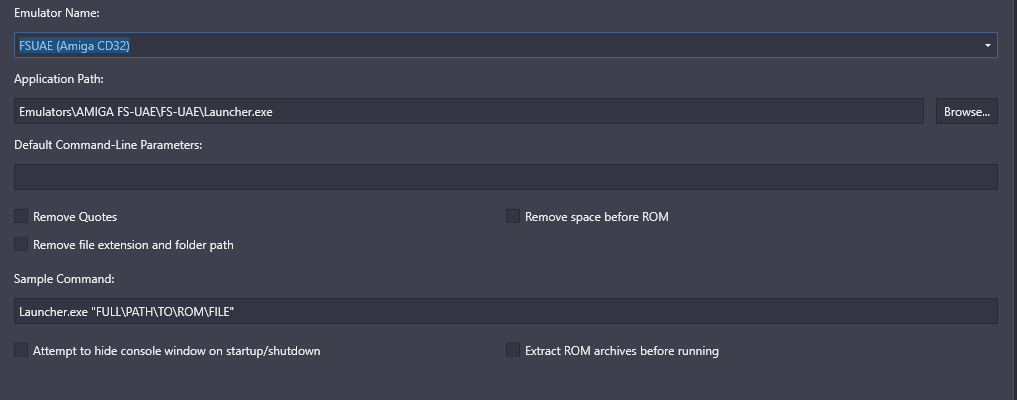This screenshot has height=400, width=1017.
Task: Click 'Extract ROM archives before running' label text
Action: pos(622,351)
